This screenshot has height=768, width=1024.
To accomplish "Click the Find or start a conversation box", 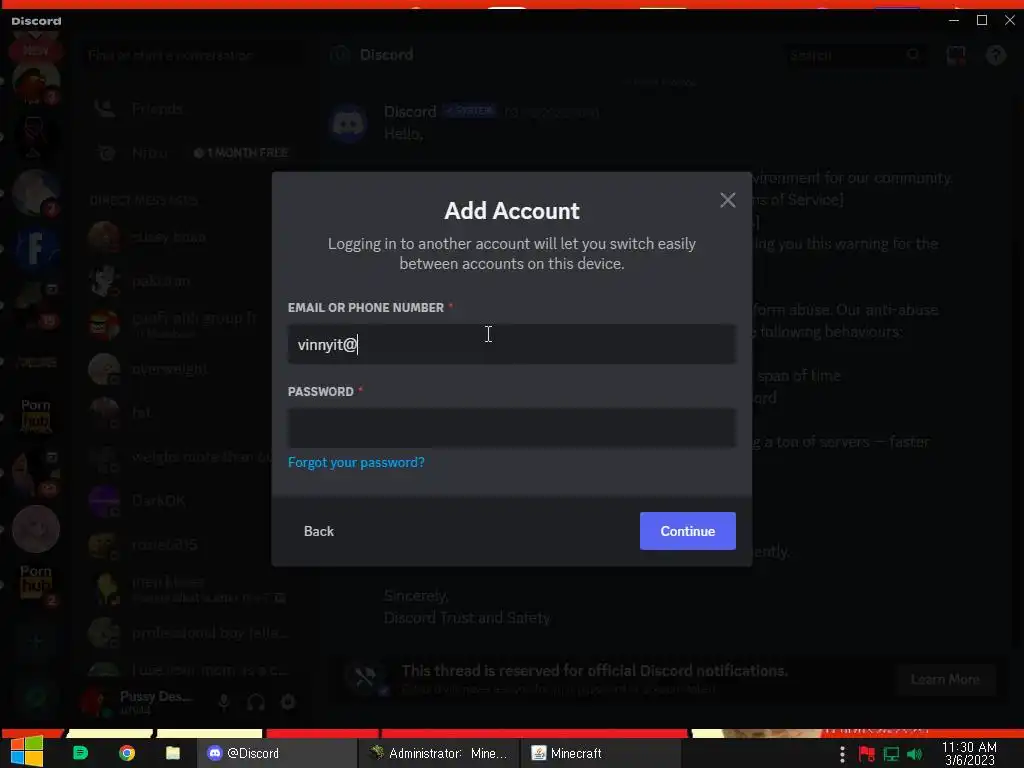I will (193, 56).
